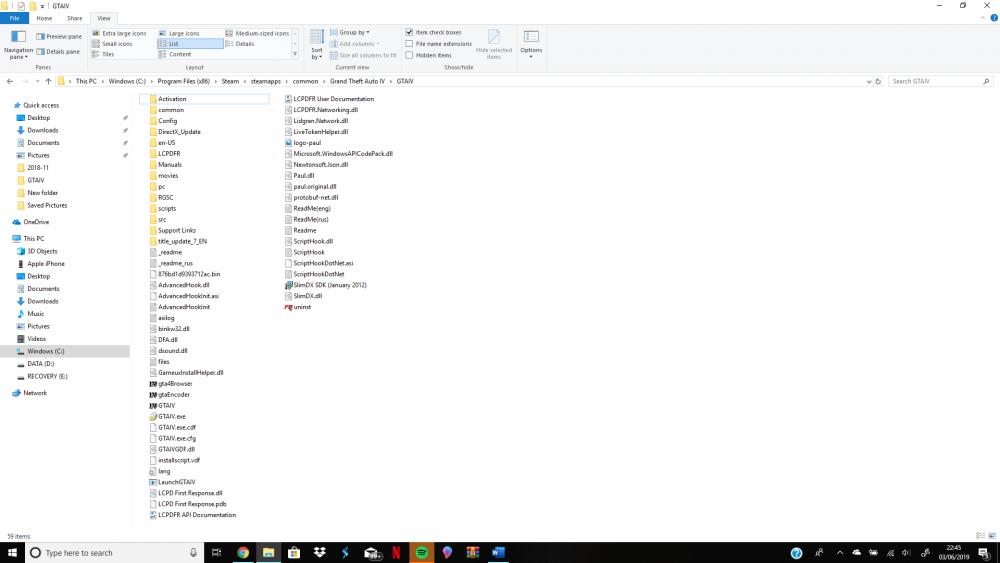Open RECOVERY (E:) drive

coord(47,377)
